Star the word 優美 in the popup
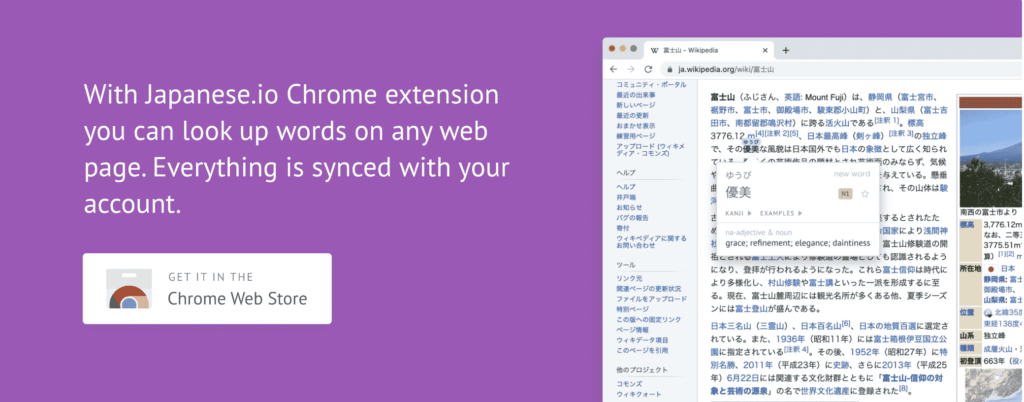 pyautogui.click(x=865, y=194)
